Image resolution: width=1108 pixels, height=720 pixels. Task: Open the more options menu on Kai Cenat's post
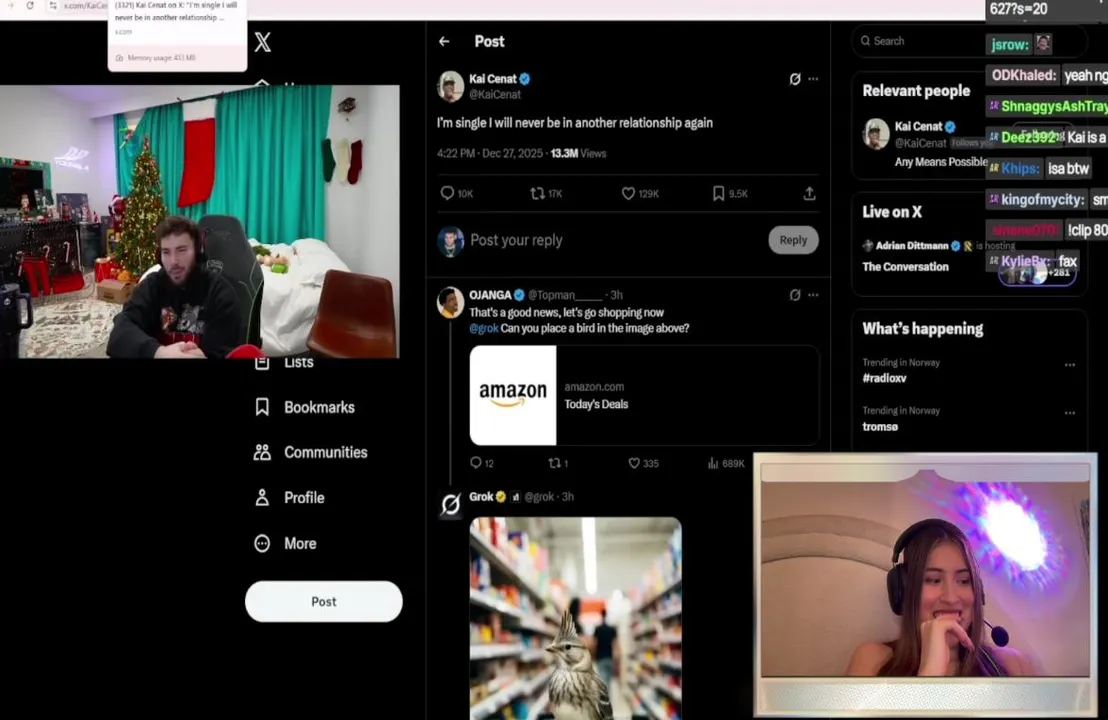pyautogui.click(x=813, y=79)
